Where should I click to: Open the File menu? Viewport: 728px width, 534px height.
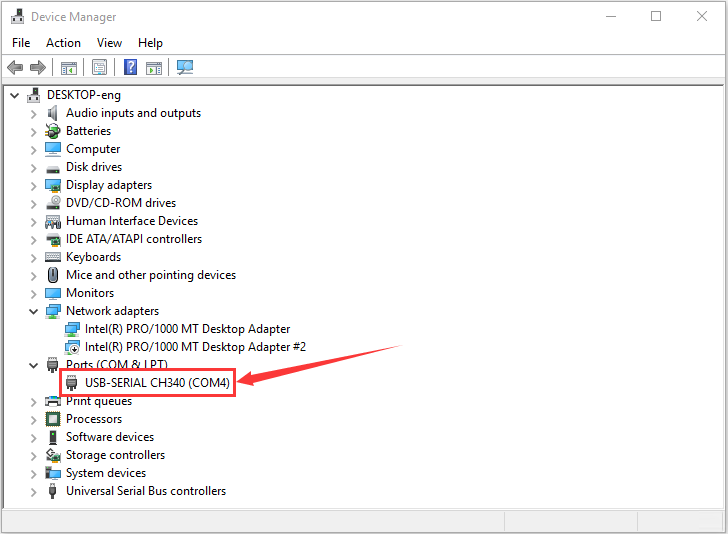(21, 43)
